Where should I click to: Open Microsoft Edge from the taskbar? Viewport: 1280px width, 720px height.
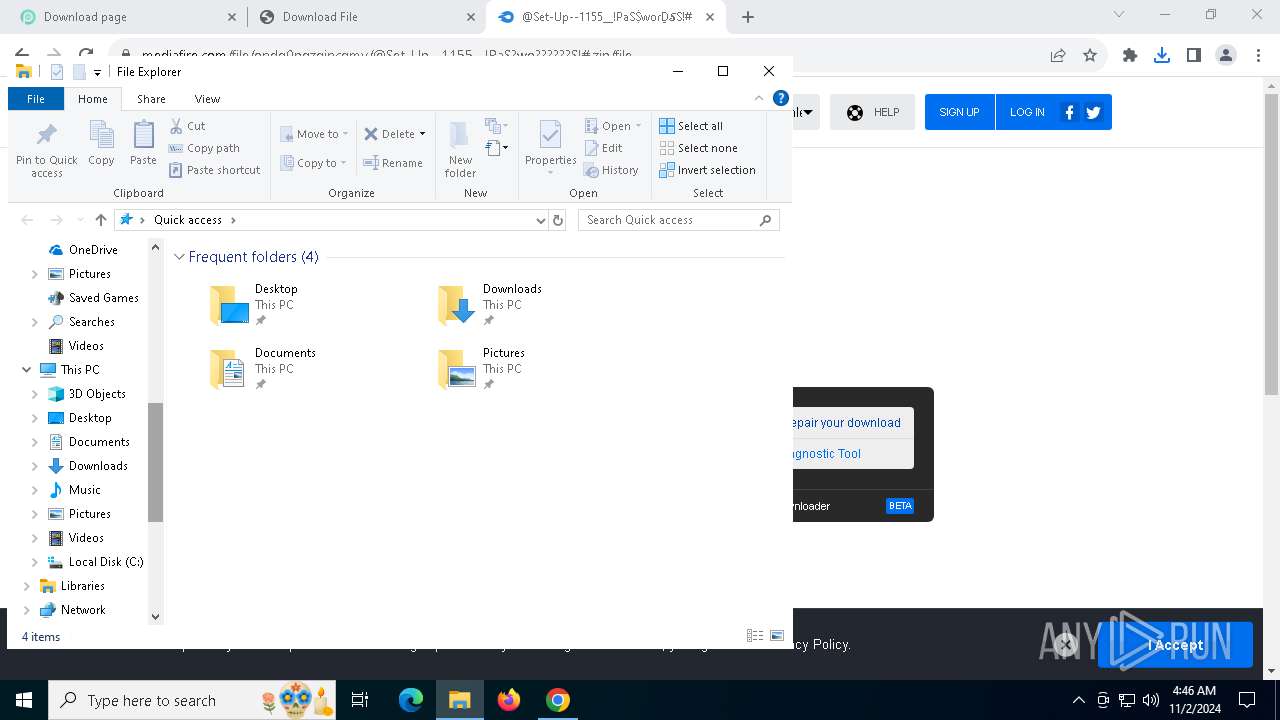(x=411, y=700)
